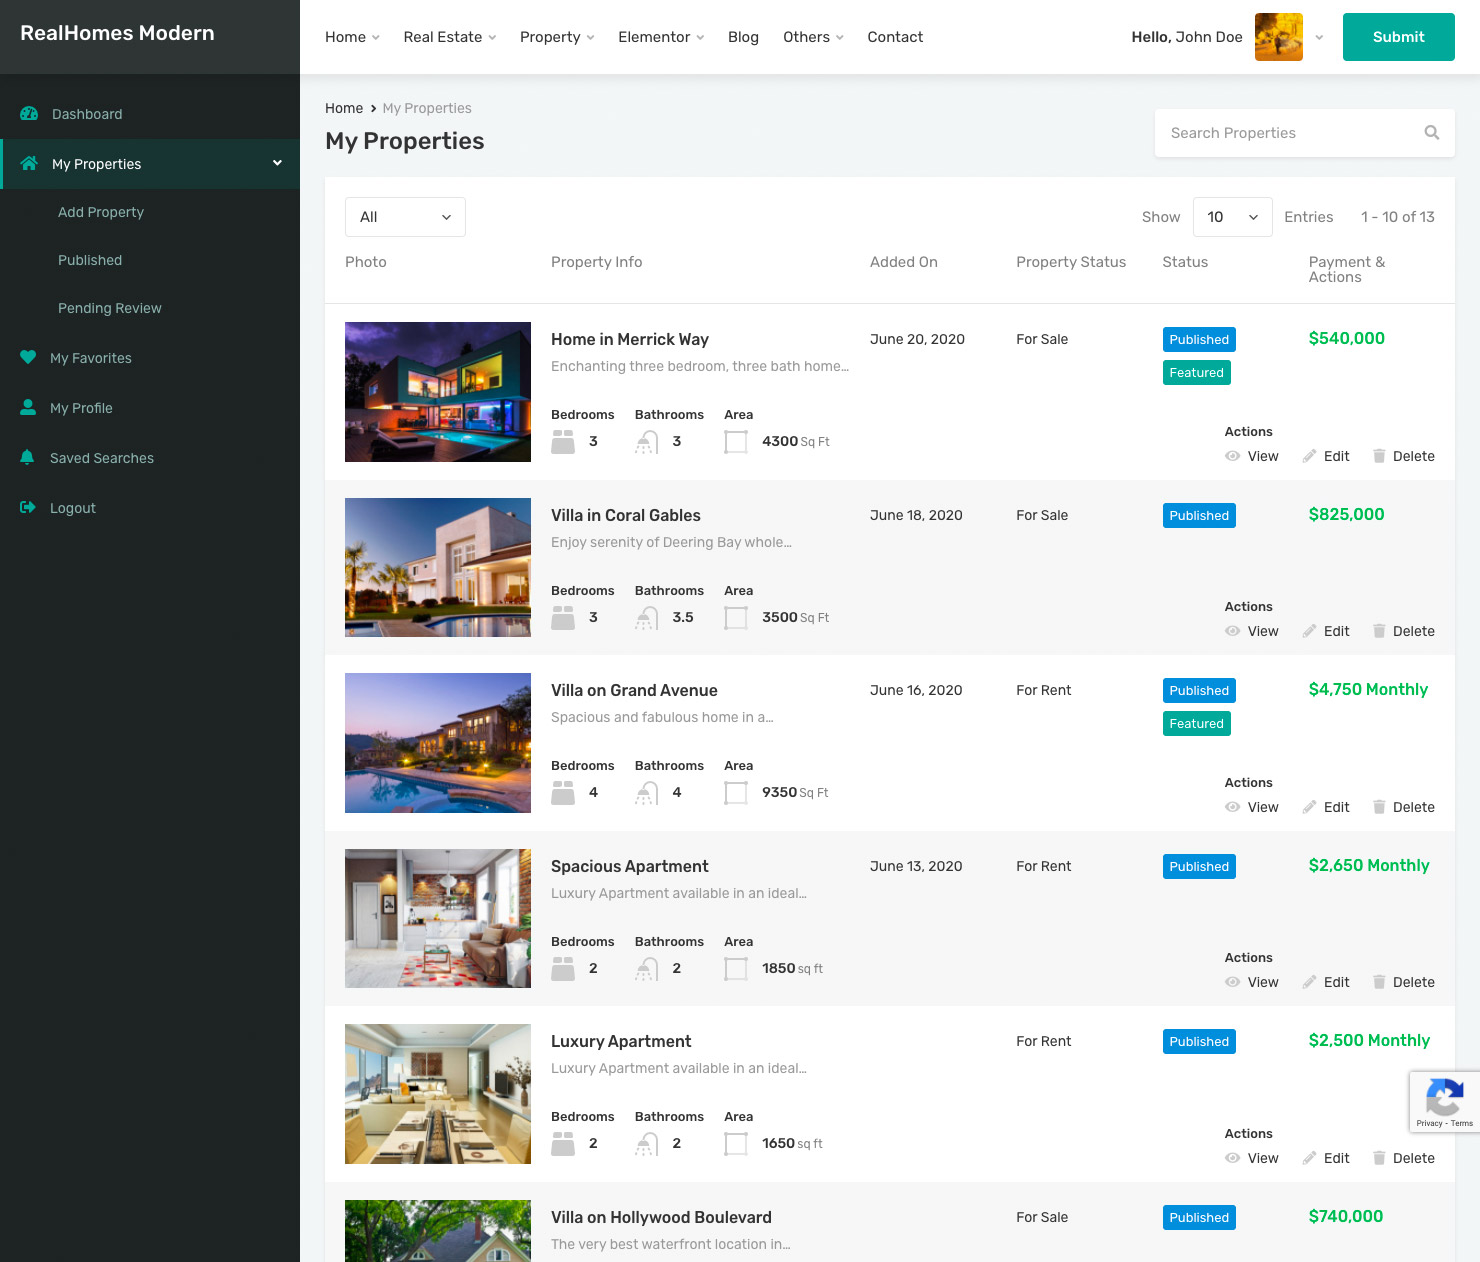The image size is (1480, 1262).
Task: Click the search magnifier icon
Action: (1432, 132)
